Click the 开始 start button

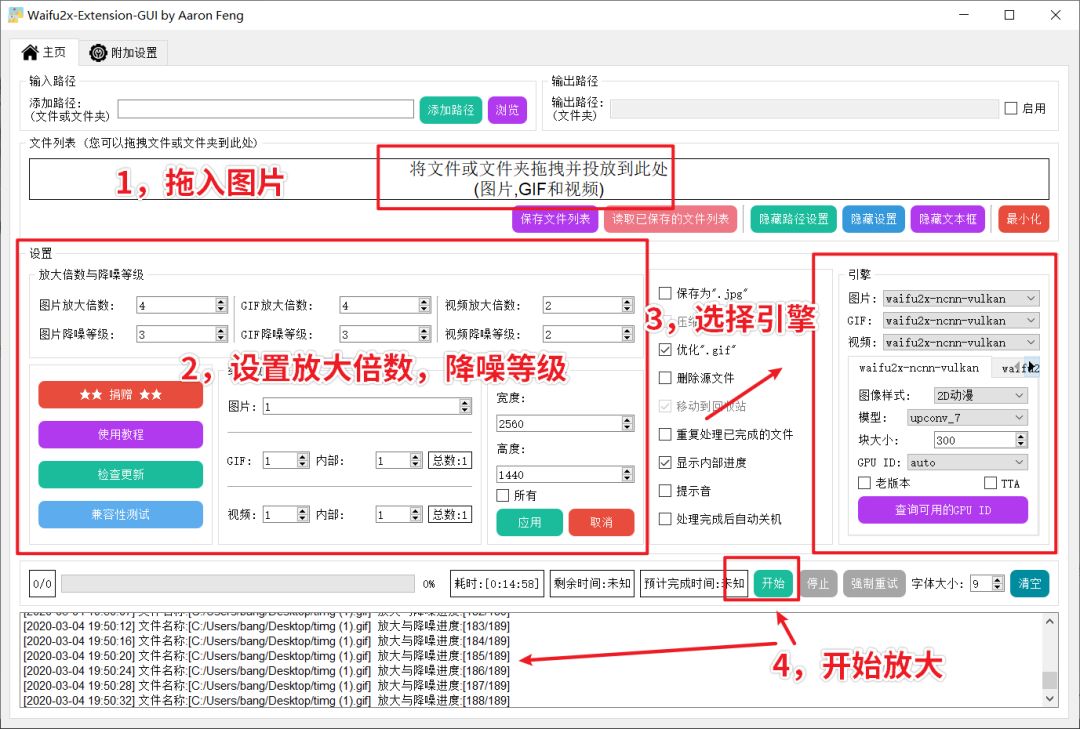click(773, 584)
